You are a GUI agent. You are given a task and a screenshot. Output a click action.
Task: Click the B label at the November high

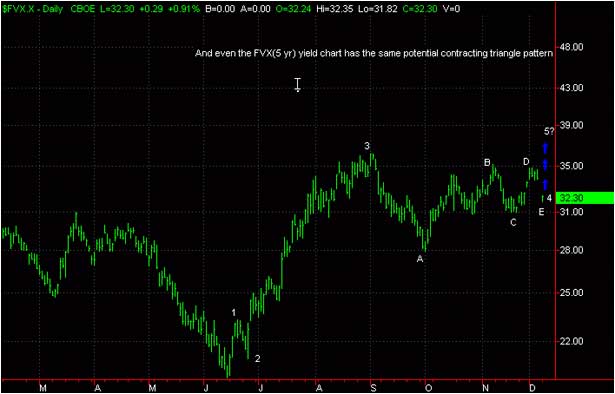coord(487,163)
